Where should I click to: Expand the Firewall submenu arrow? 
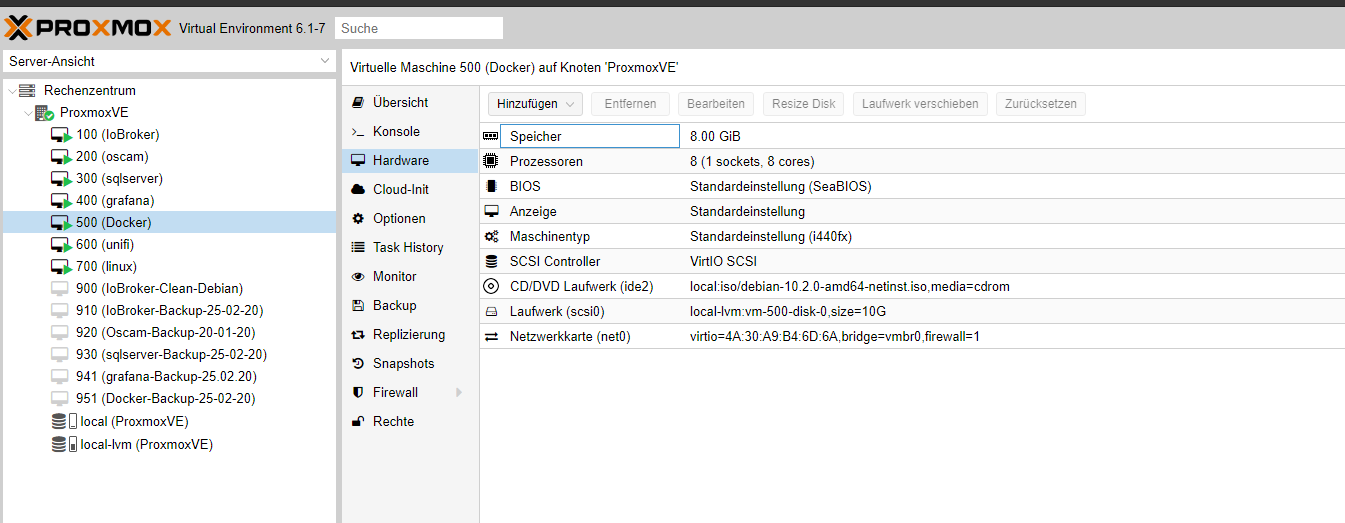[x=459, y=393]
